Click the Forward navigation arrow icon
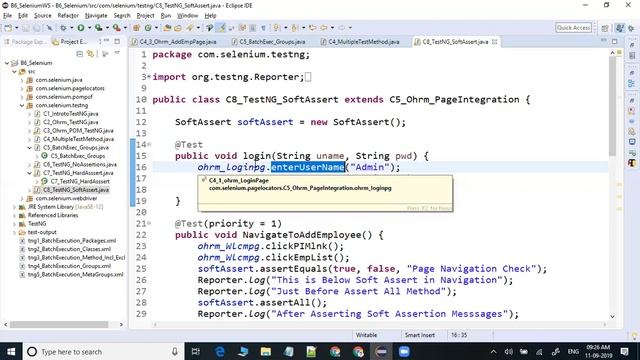The width and height of the screenshot is (640, 360). pyautogui.click(x=341, y=28)
